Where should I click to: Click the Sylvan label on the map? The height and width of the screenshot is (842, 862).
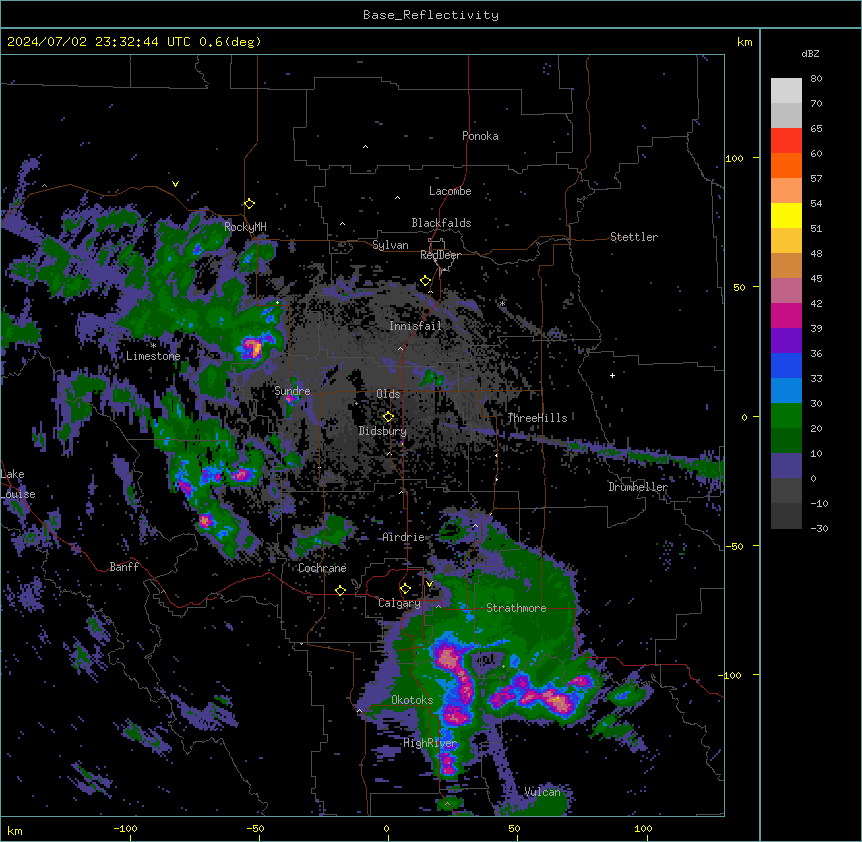(390, 245)
